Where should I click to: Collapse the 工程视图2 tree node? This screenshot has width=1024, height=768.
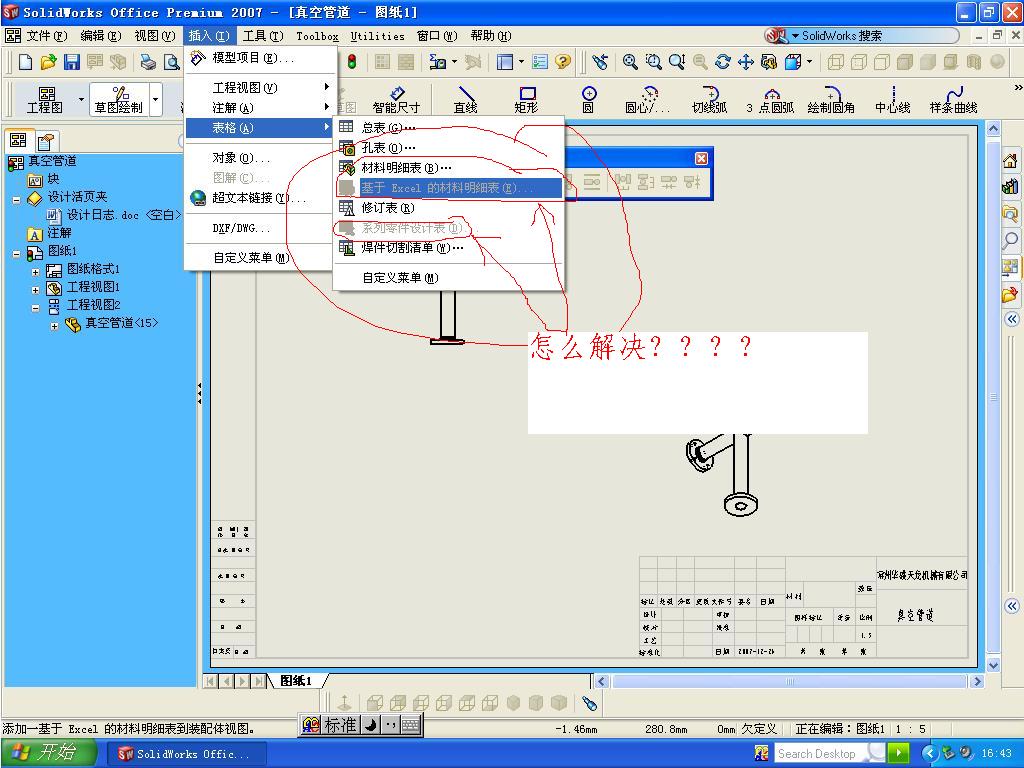[36, 308]
